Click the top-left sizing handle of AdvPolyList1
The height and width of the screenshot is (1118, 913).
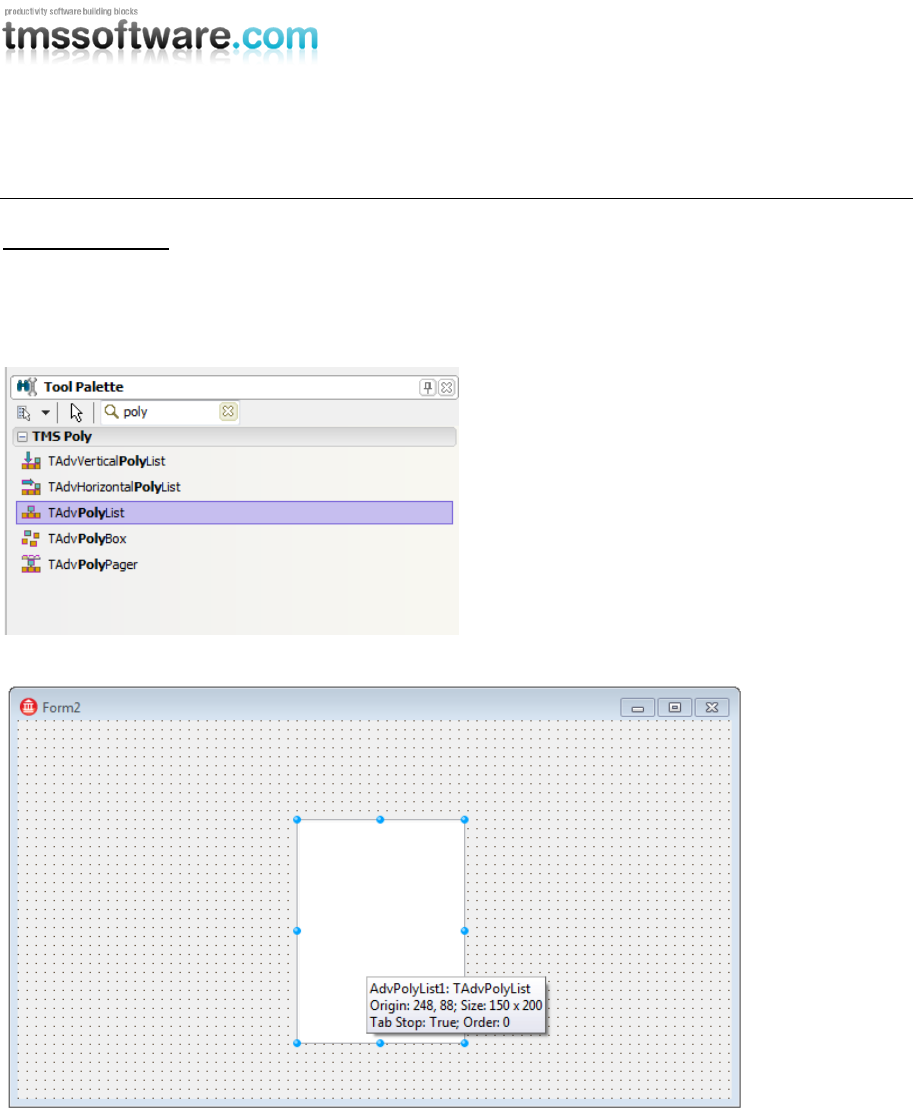(297, 820)
